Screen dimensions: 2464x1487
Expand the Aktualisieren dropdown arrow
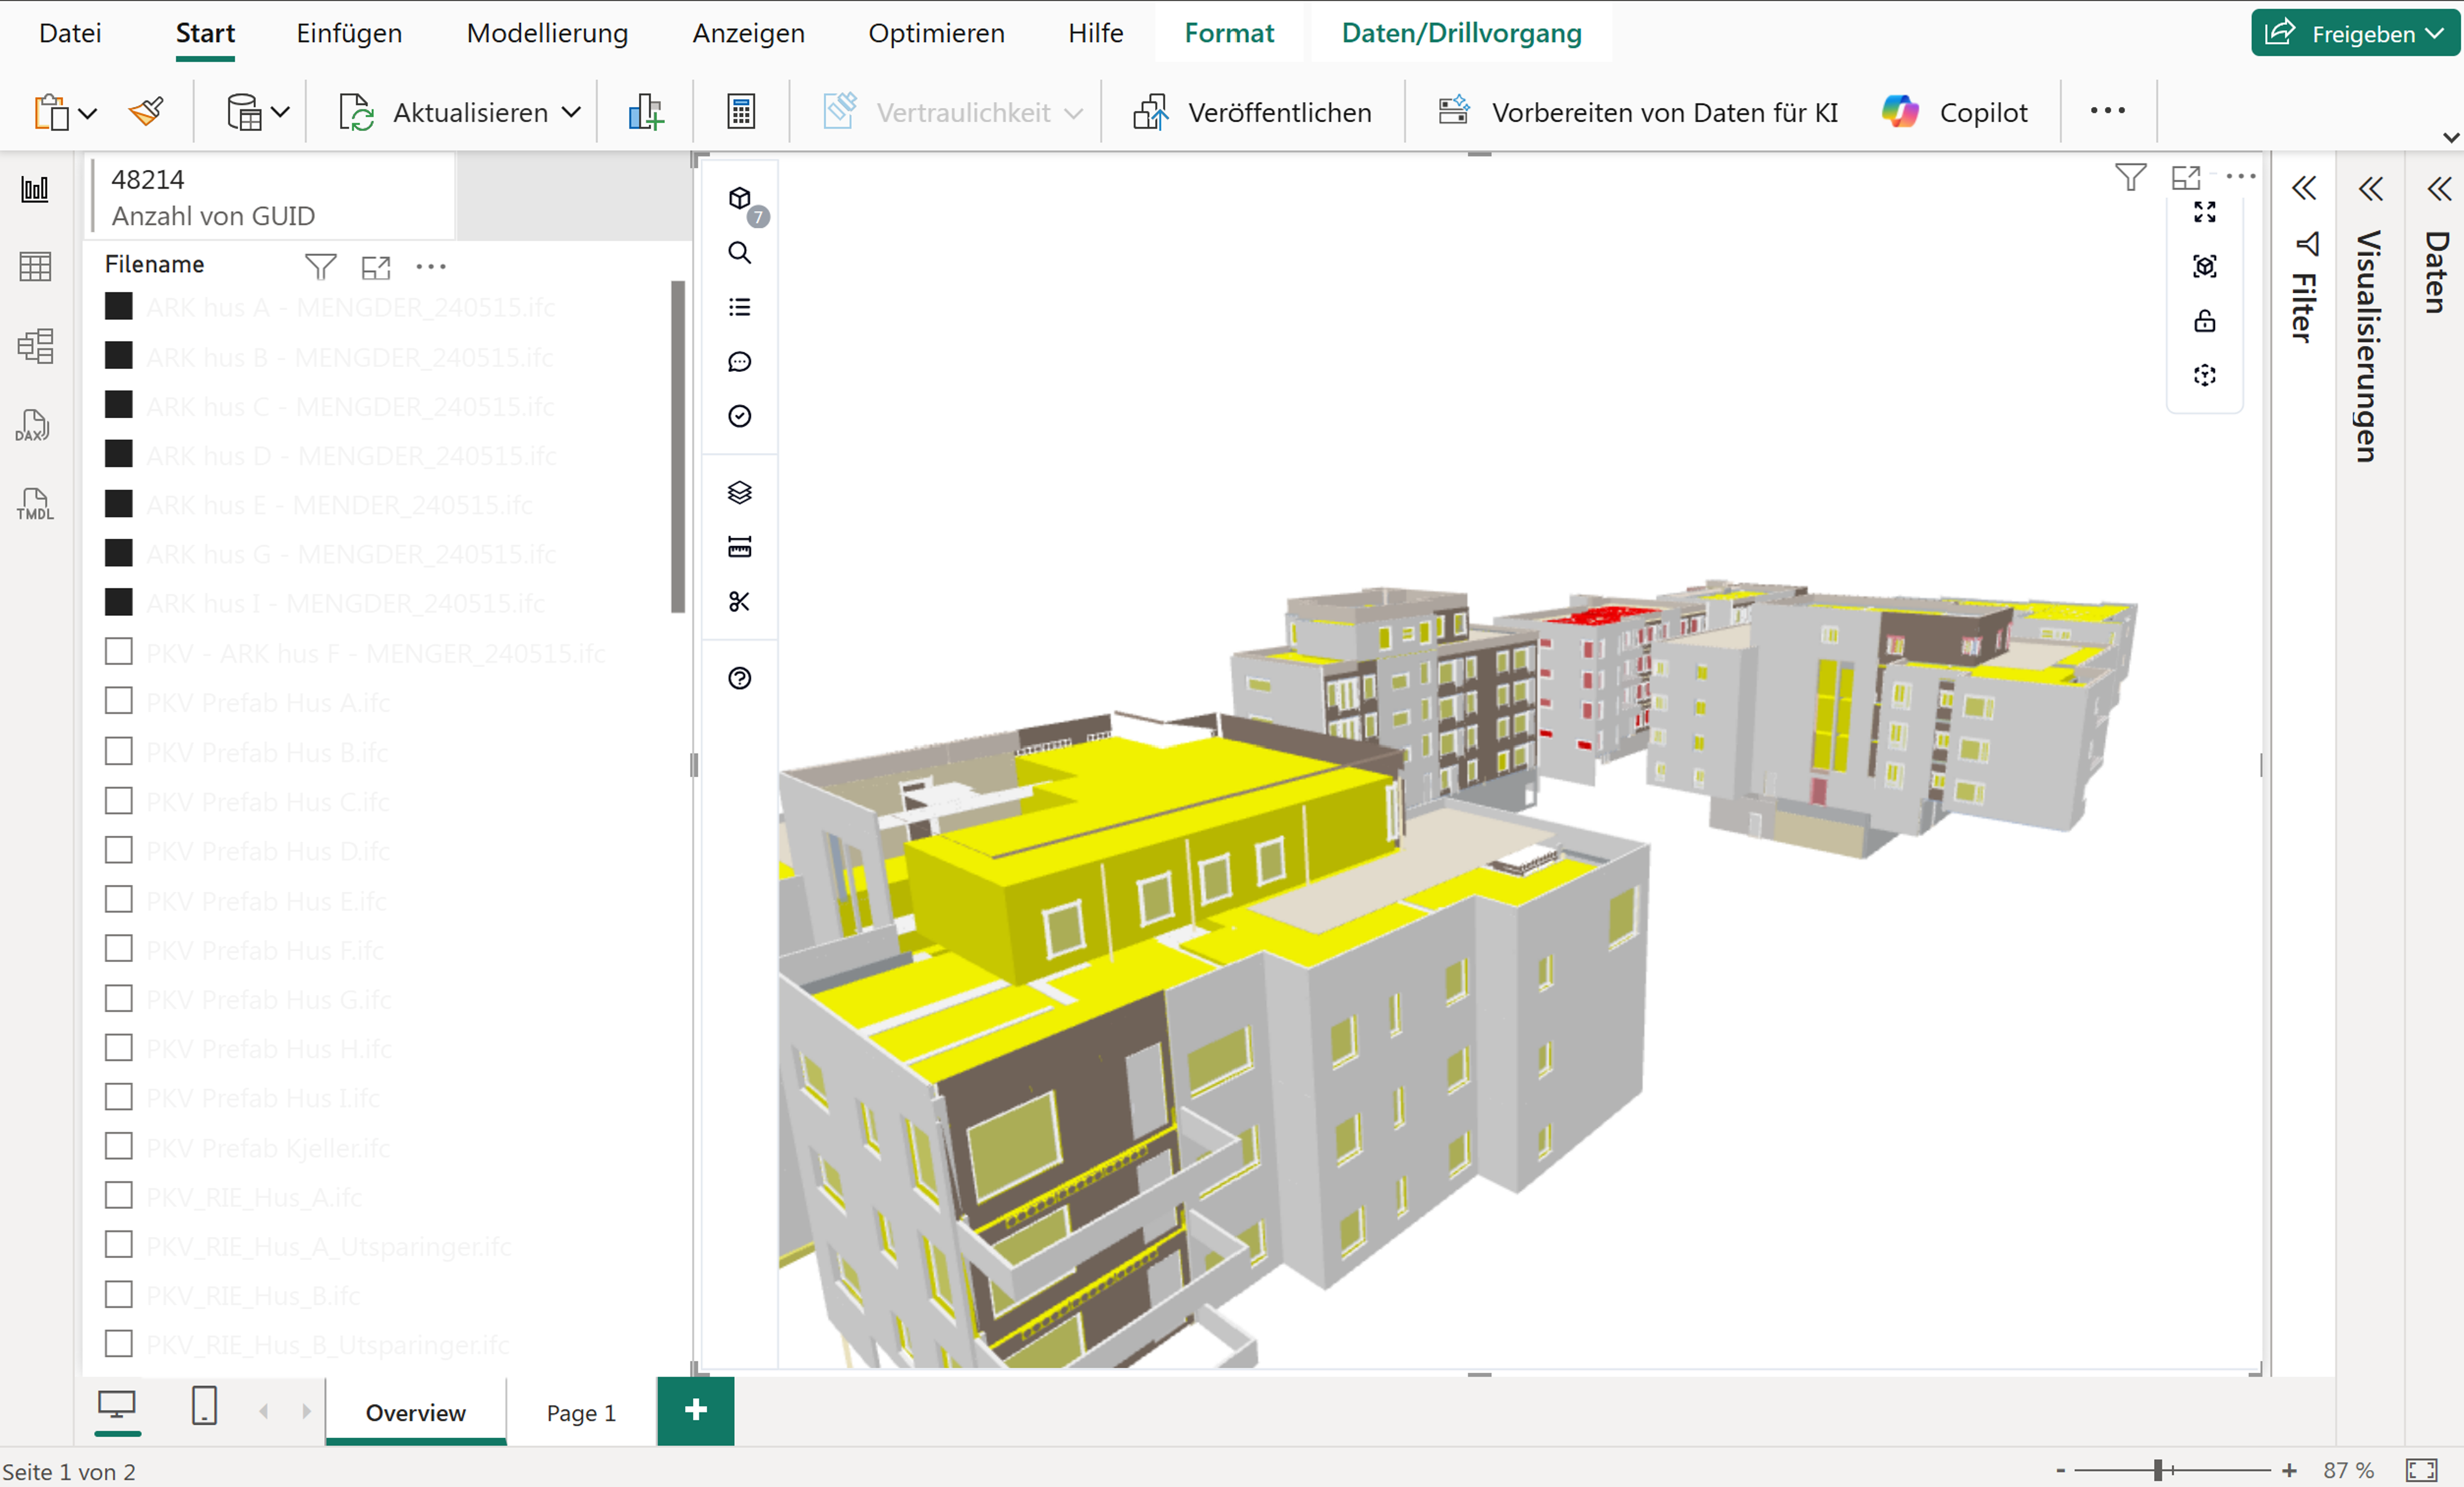pos(571,112)
